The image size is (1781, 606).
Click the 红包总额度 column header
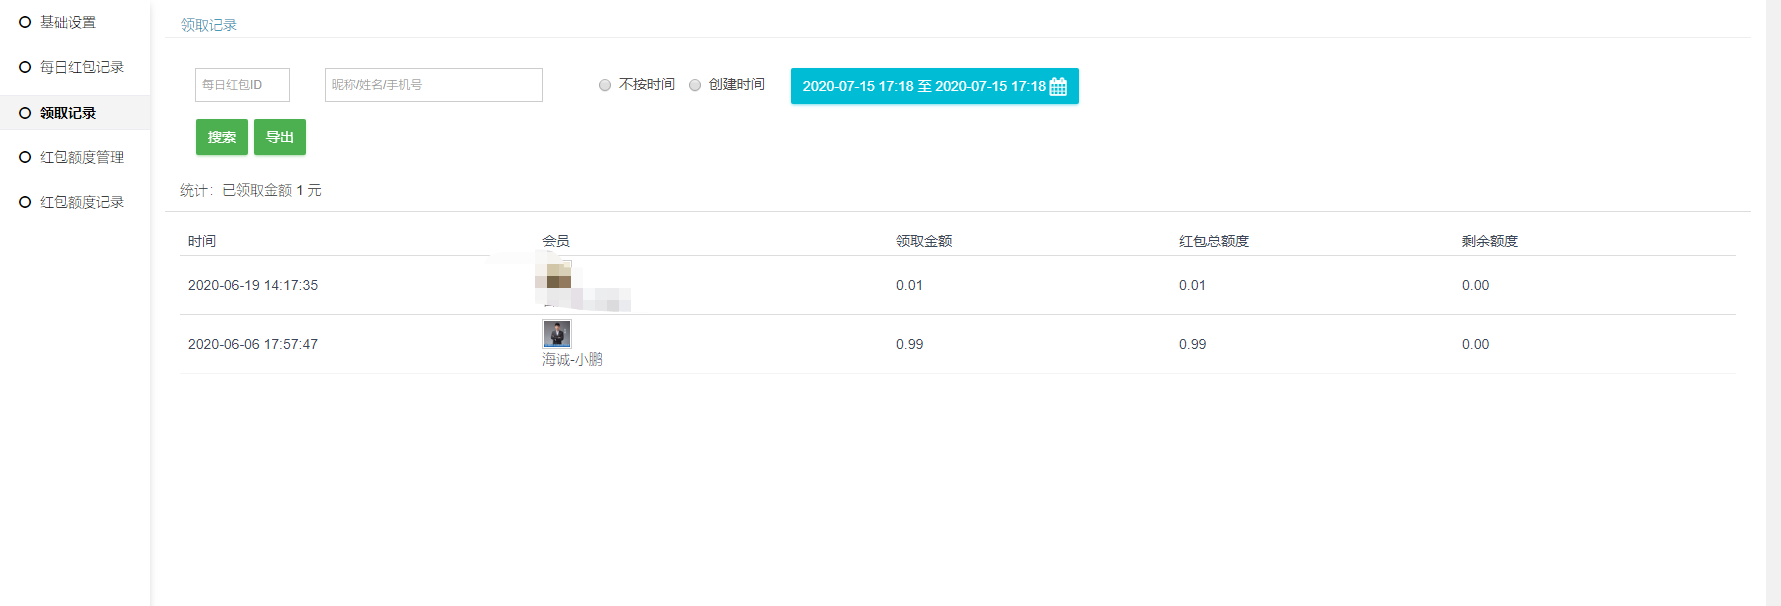point(1214,241)
